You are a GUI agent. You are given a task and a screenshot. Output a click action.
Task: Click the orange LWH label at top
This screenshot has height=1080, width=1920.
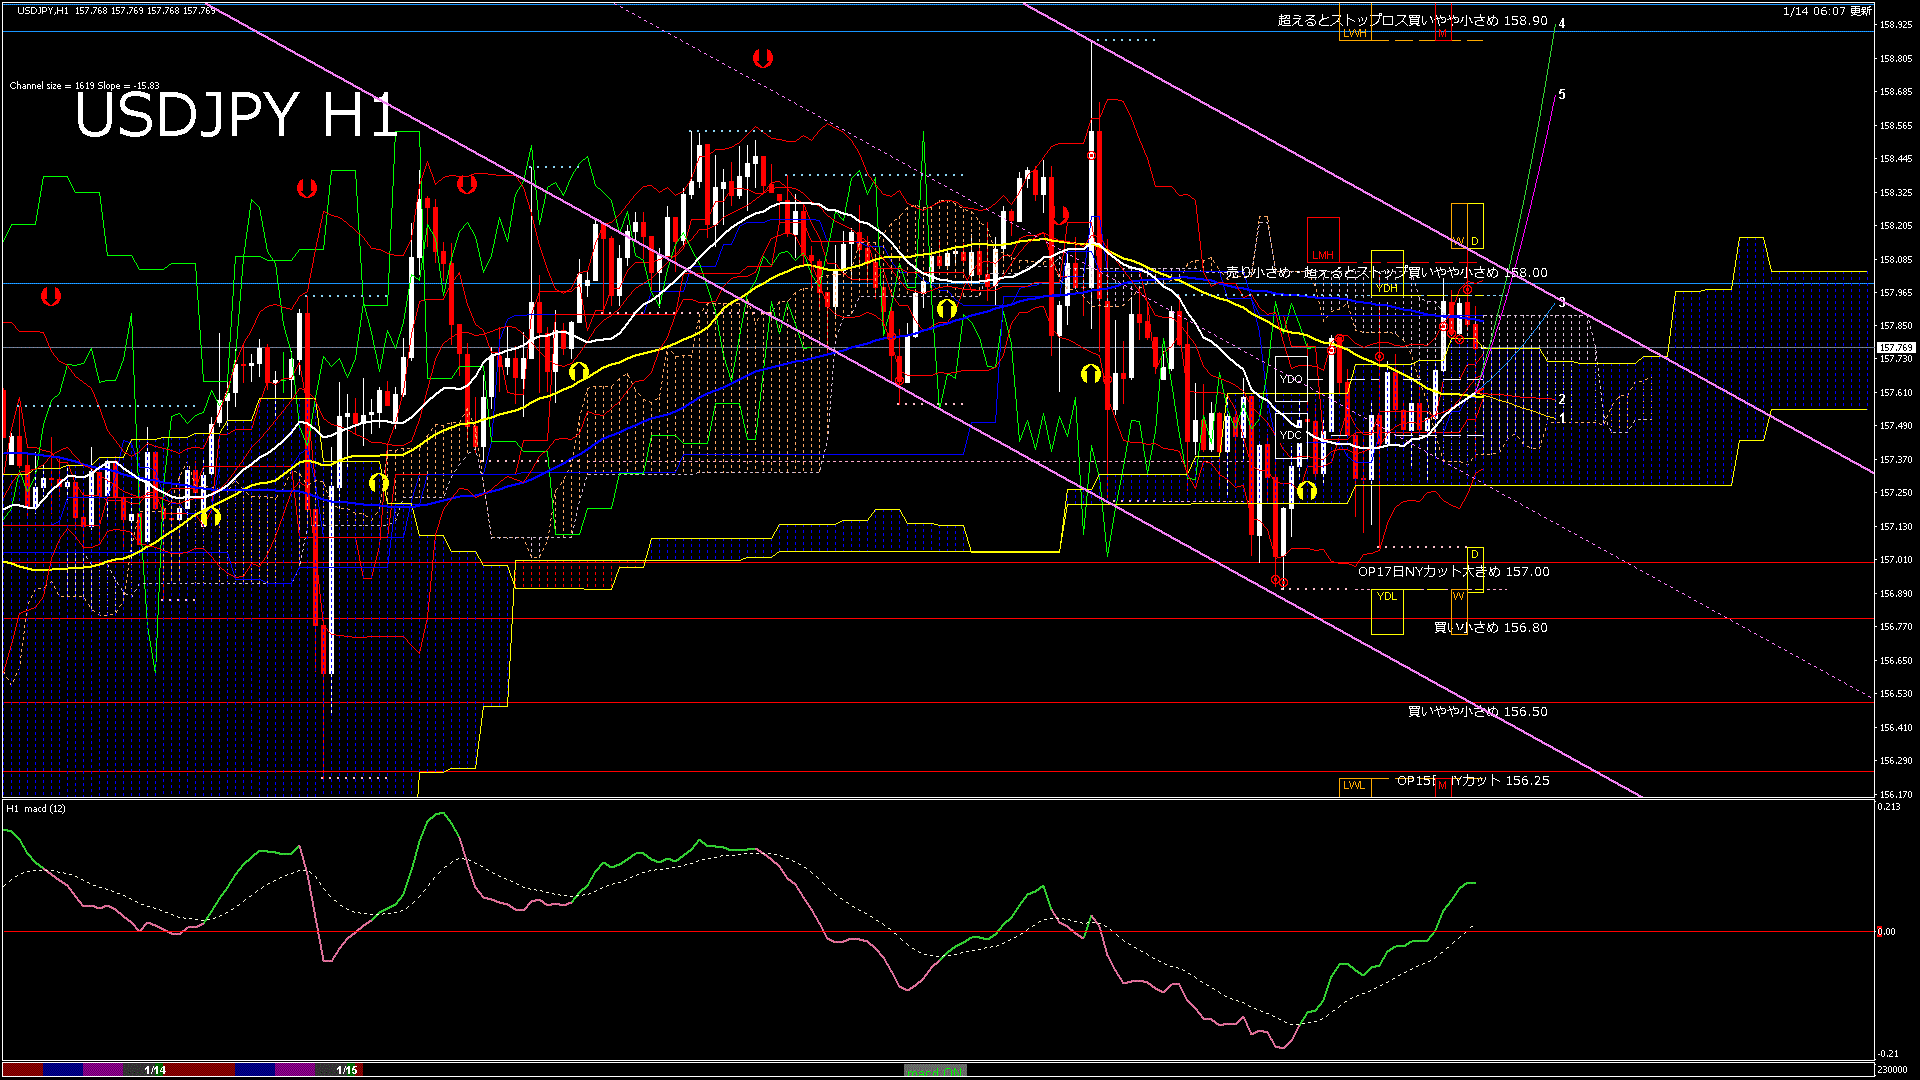1354,34
